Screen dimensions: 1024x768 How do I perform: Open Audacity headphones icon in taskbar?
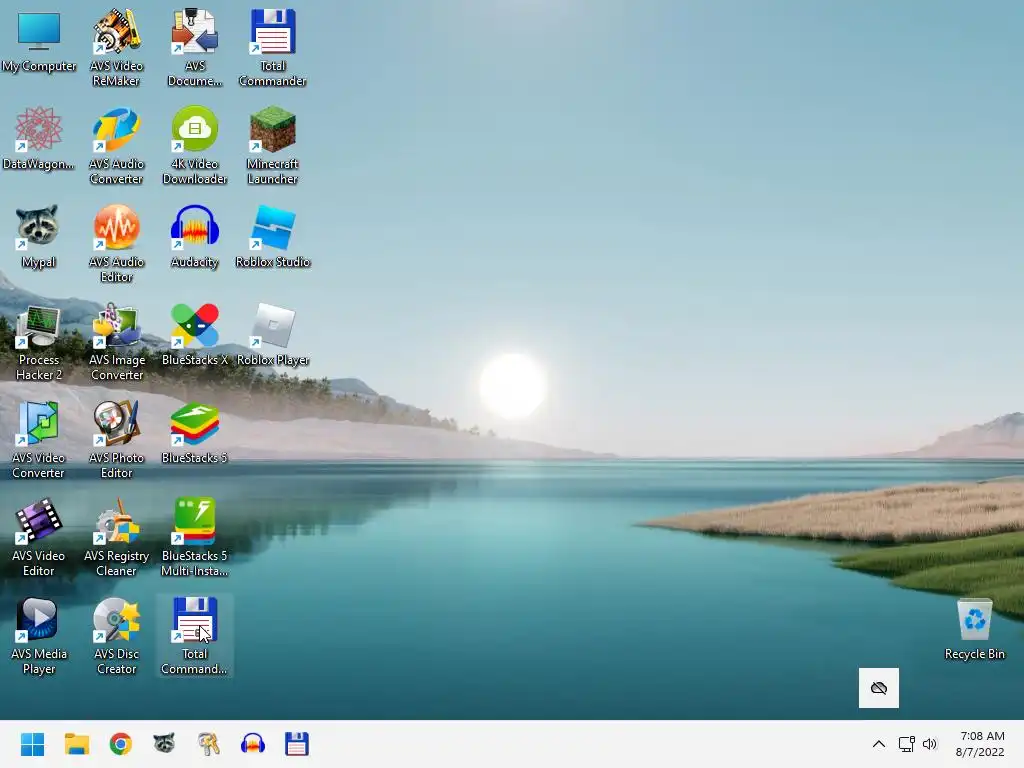(x=253, y=744)
